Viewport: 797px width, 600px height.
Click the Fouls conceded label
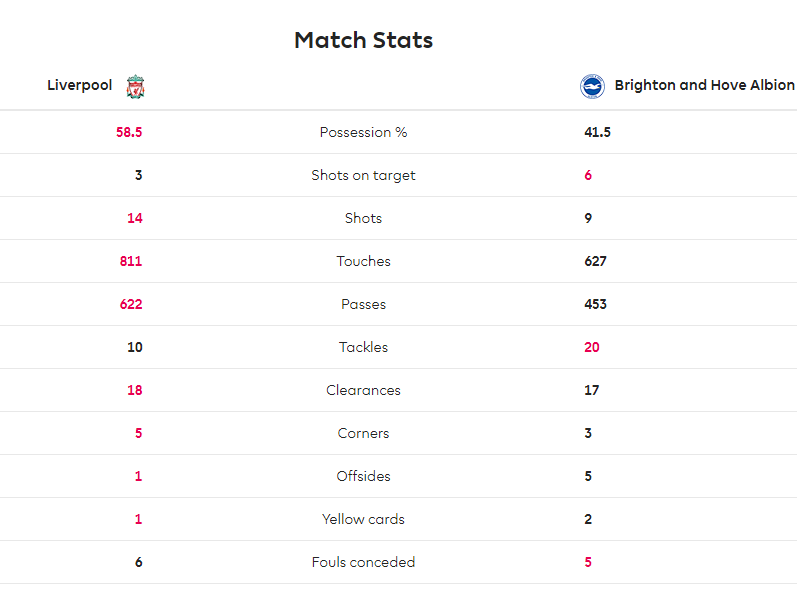[363, 562]
